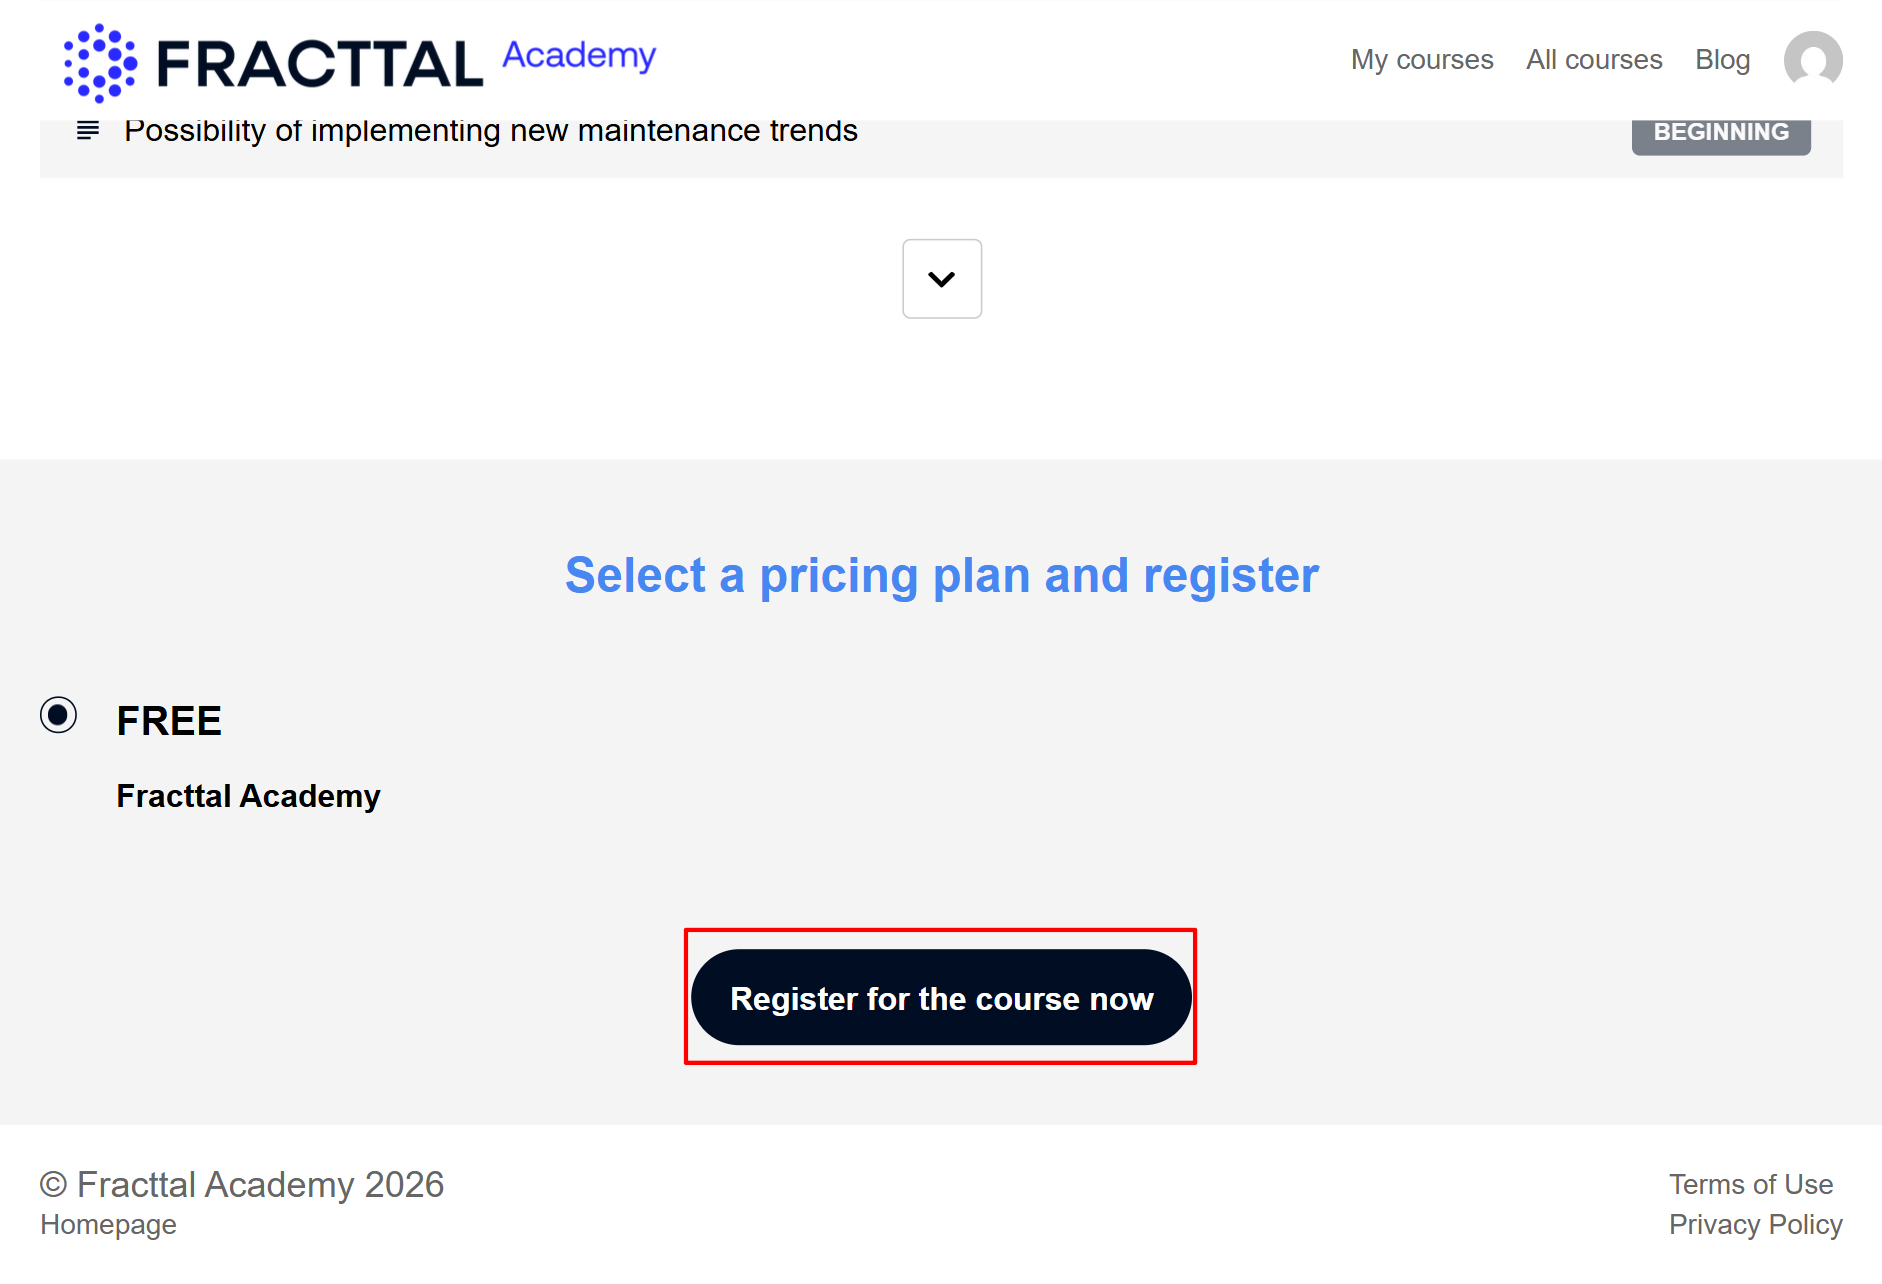
Task: Open the My courses menu item
Action: tap(1421, 60)
